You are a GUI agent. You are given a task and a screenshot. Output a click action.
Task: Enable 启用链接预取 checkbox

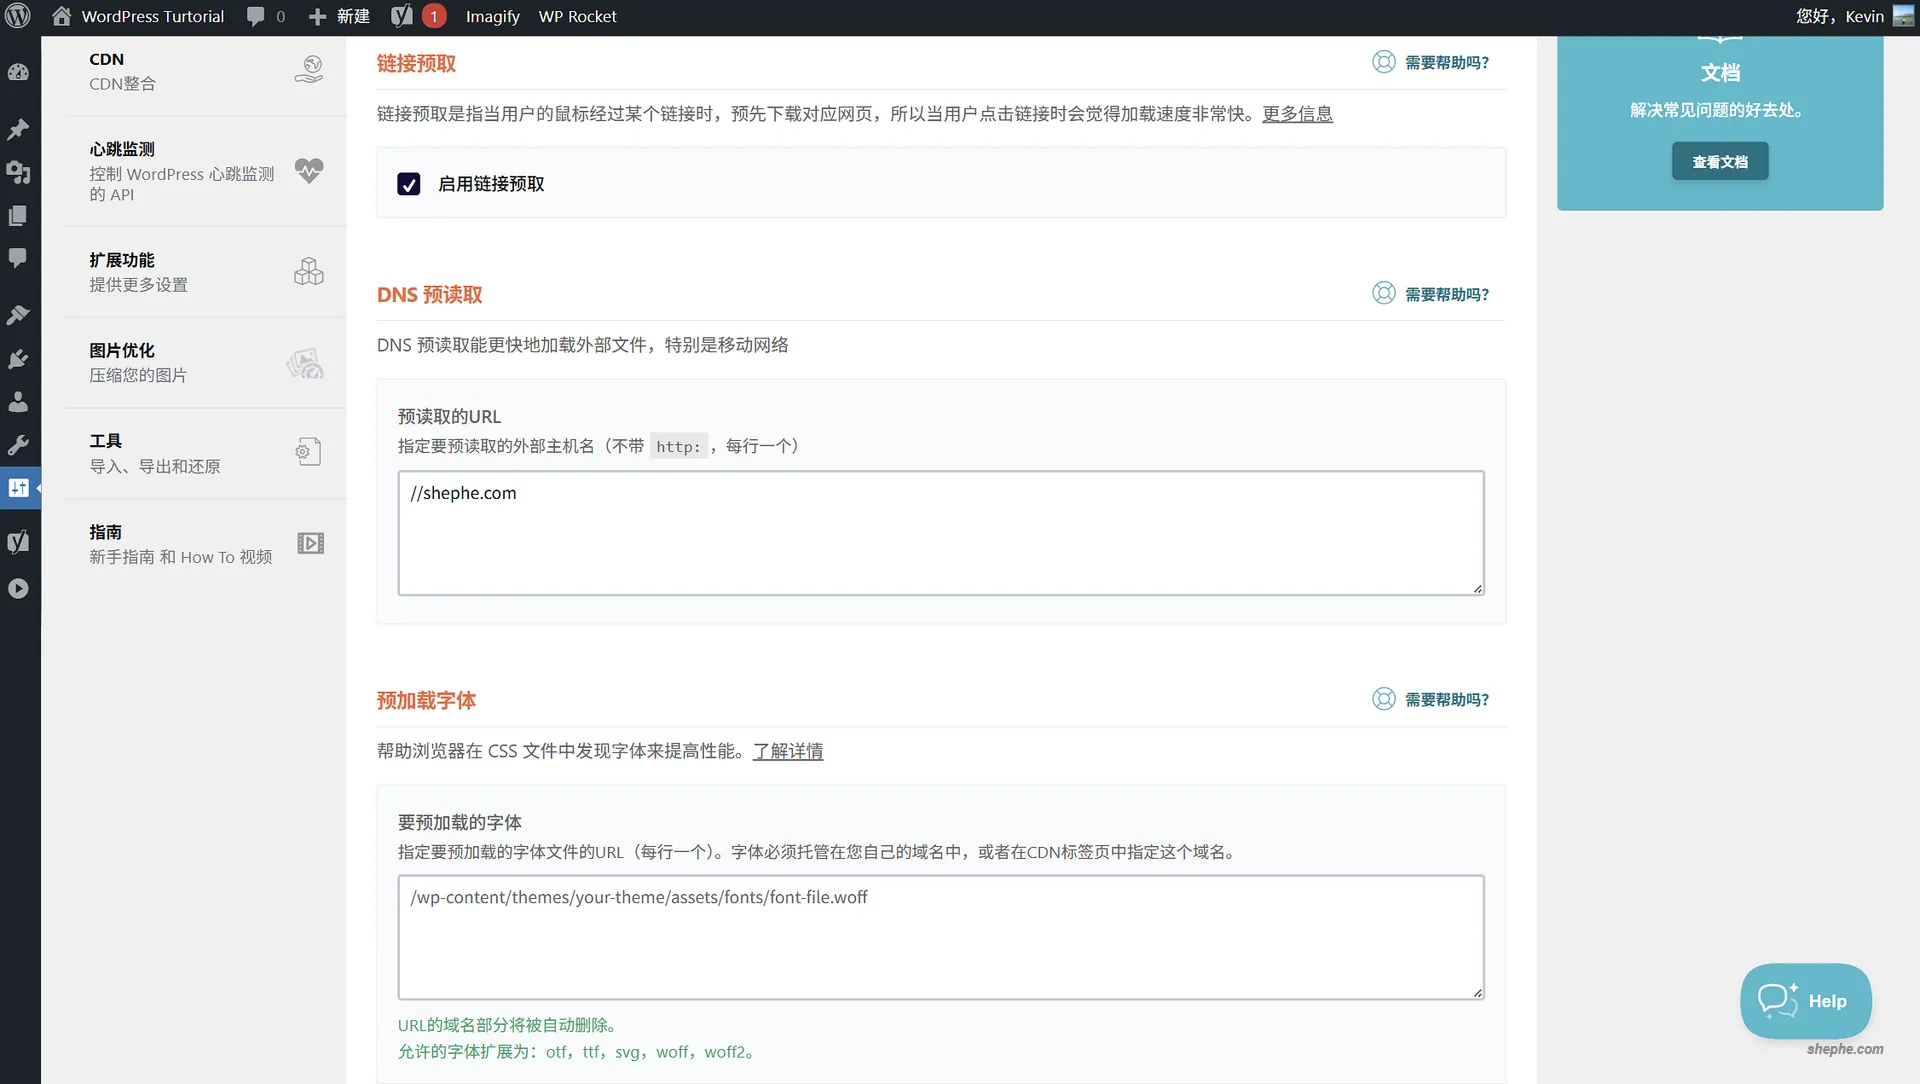tap(408, 184)
